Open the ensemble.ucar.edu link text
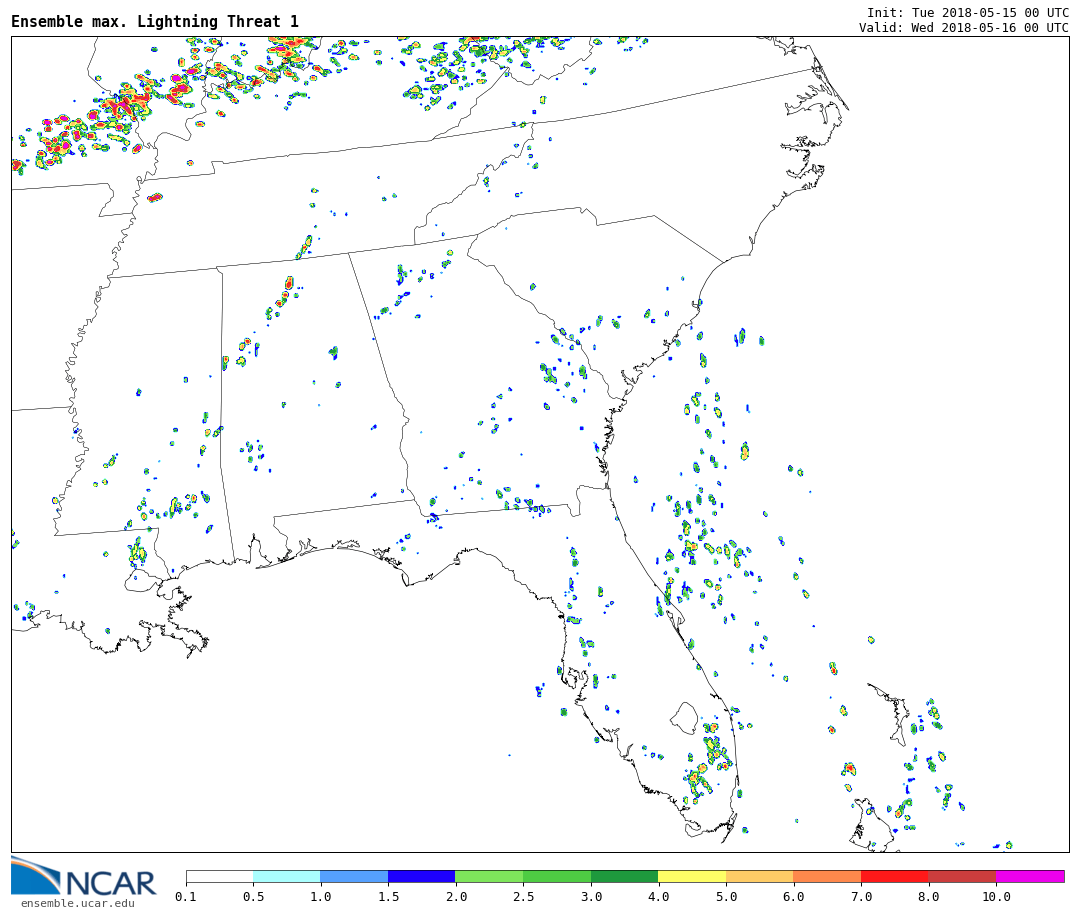The height and width of the screenshot is (915, 1080). click(x=78, y=903)
